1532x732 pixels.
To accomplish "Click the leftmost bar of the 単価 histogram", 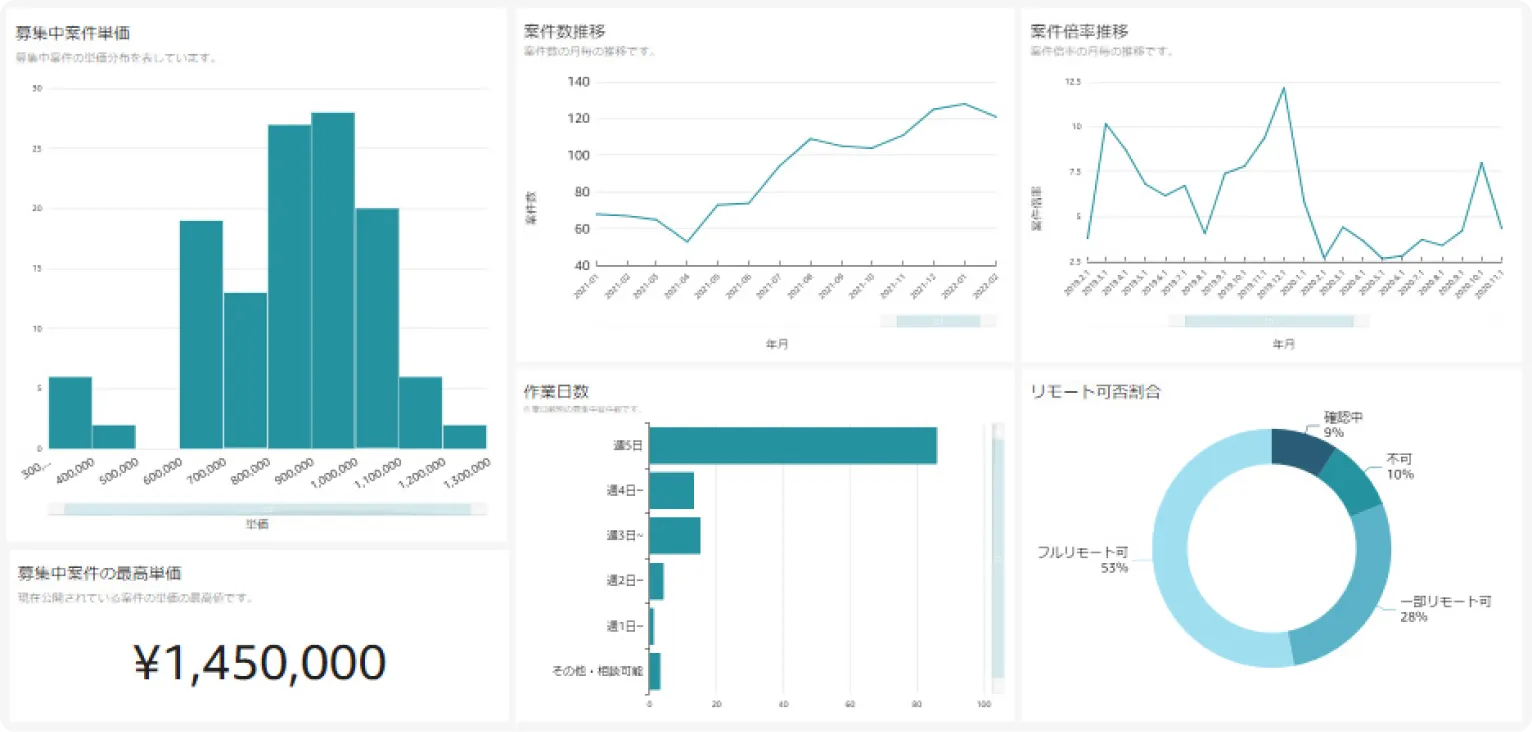I will (x=70, y=412).
